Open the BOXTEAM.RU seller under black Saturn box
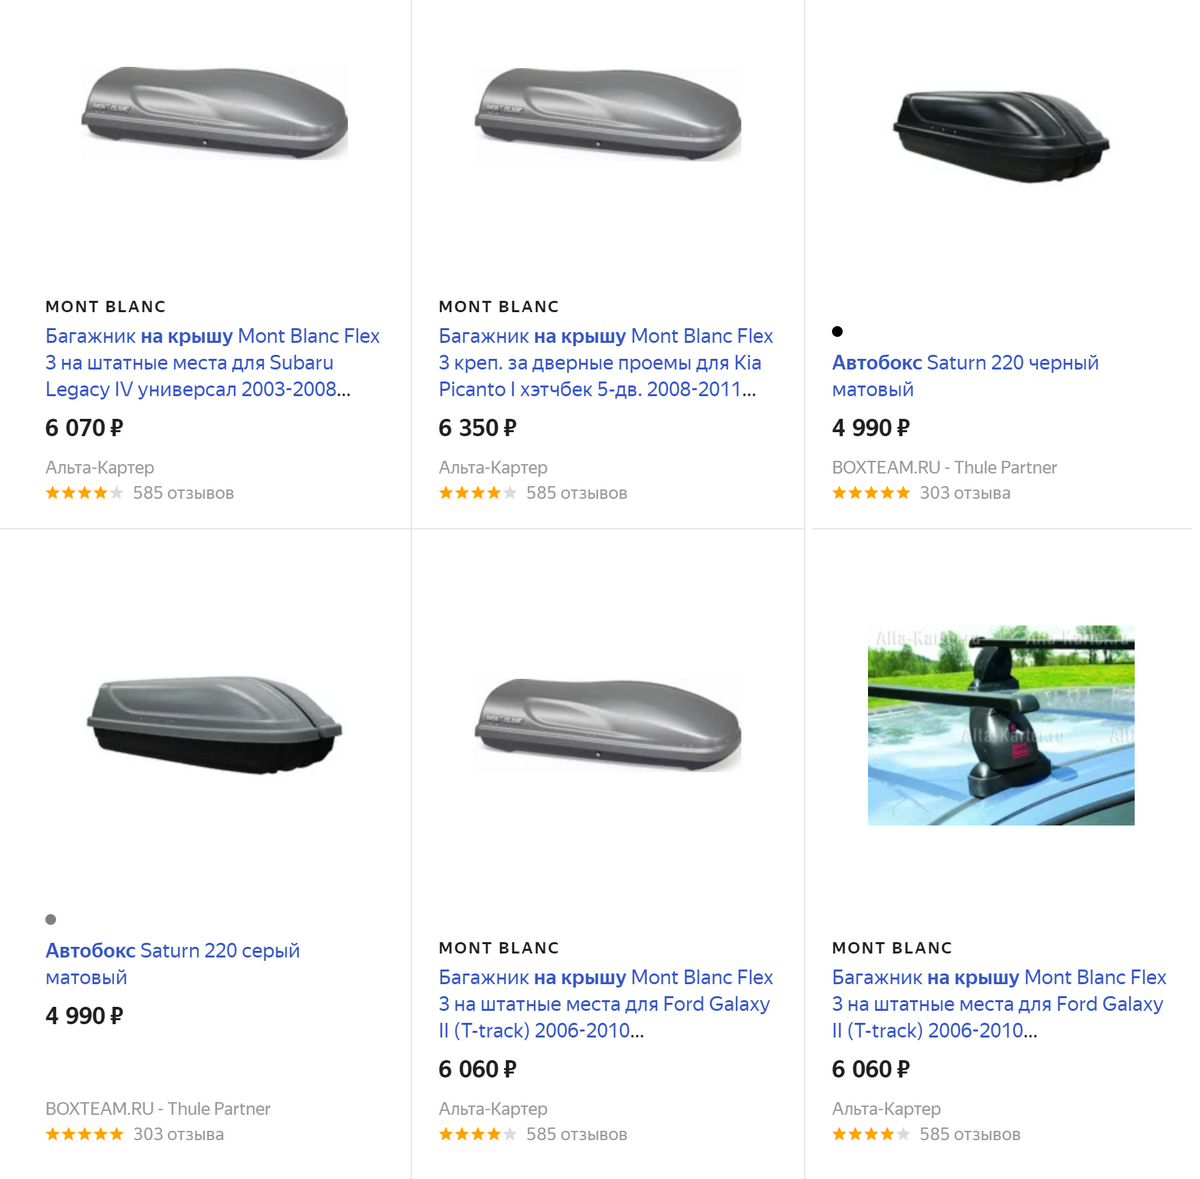1200x1179 pixels. [x=943, y=467]
